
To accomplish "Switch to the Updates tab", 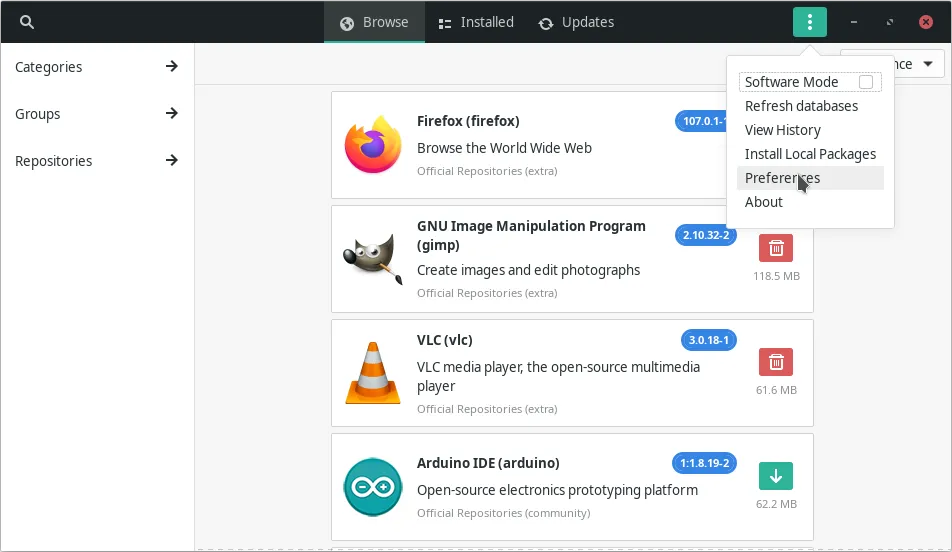I will coord(576,22).
